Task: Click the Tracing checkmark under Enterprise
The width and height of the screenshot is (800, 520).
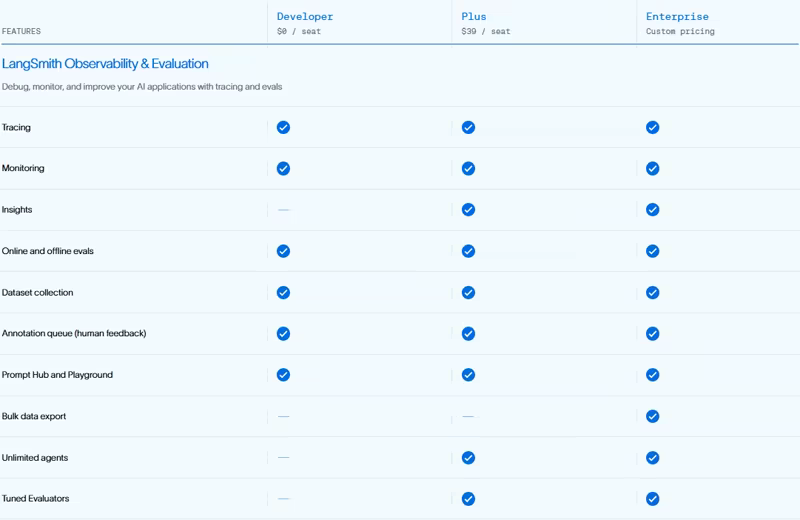Action: click(652, 127)
